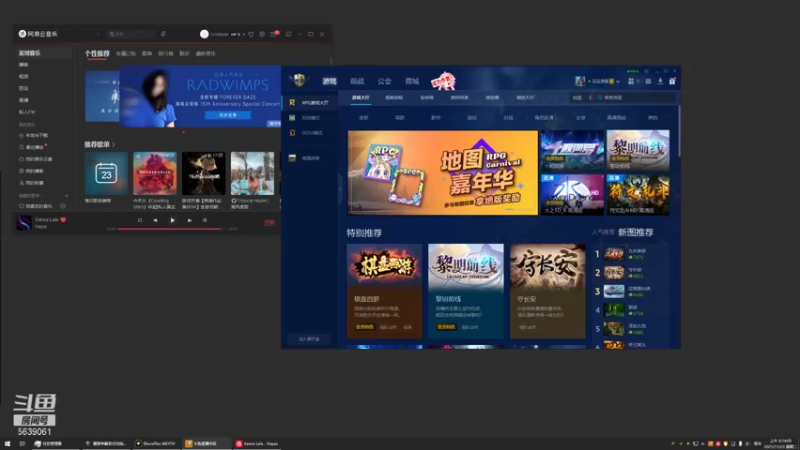Screen dimensions: 800x450
Task: Play the current song in NetEase Music
Action: (x=172, y=220)
